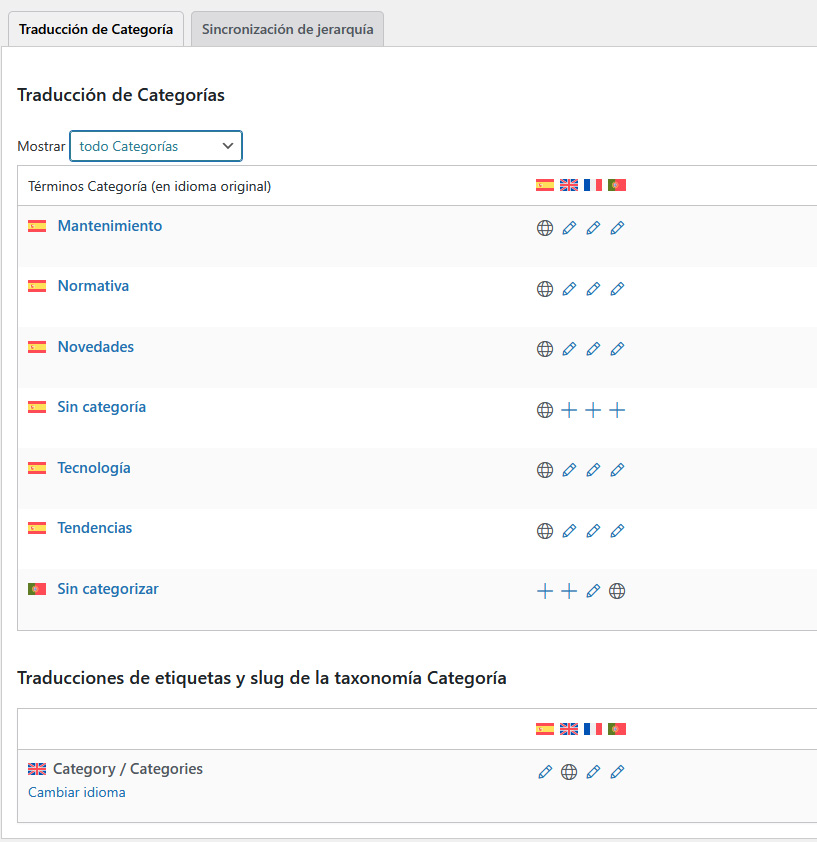This screenshot has width=817, height=842.
Task: Edit Portuguese translation of Novedades
Action: (617, 349)
